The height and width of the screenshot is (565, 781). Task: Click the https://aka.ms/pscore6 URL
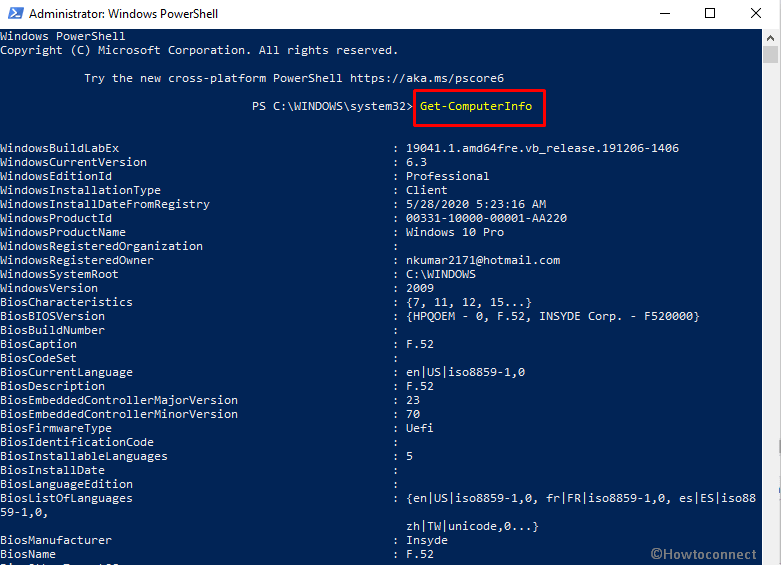click(427, 78)
